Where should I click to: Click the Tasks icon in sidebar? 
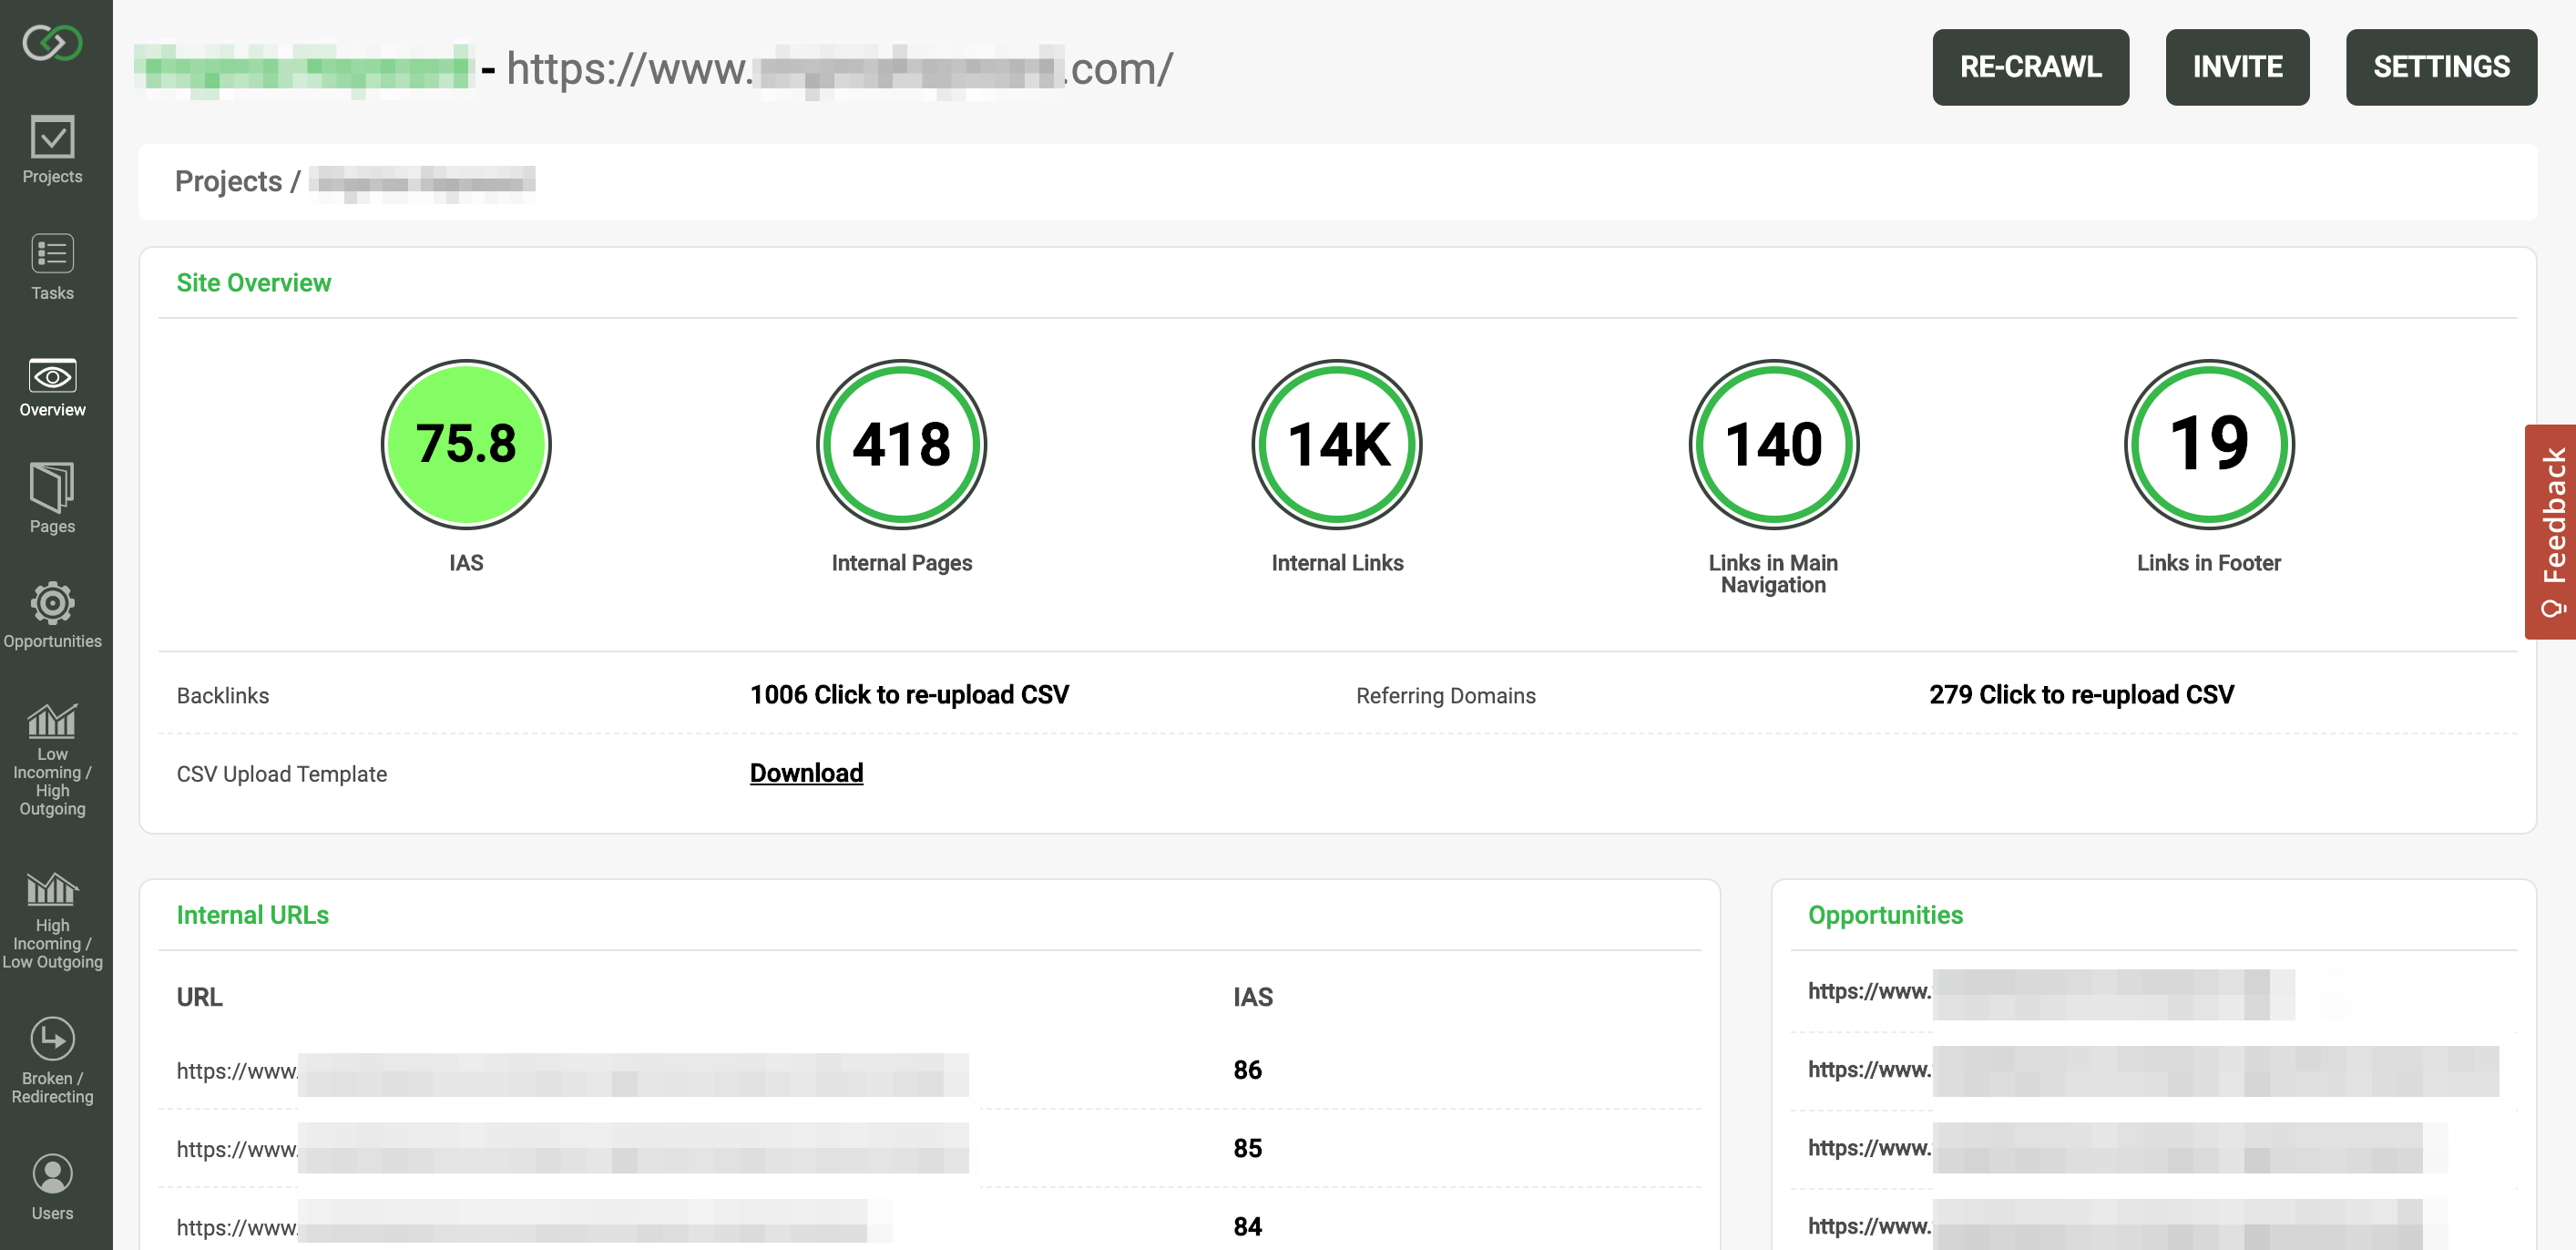(x=55, y=268)
